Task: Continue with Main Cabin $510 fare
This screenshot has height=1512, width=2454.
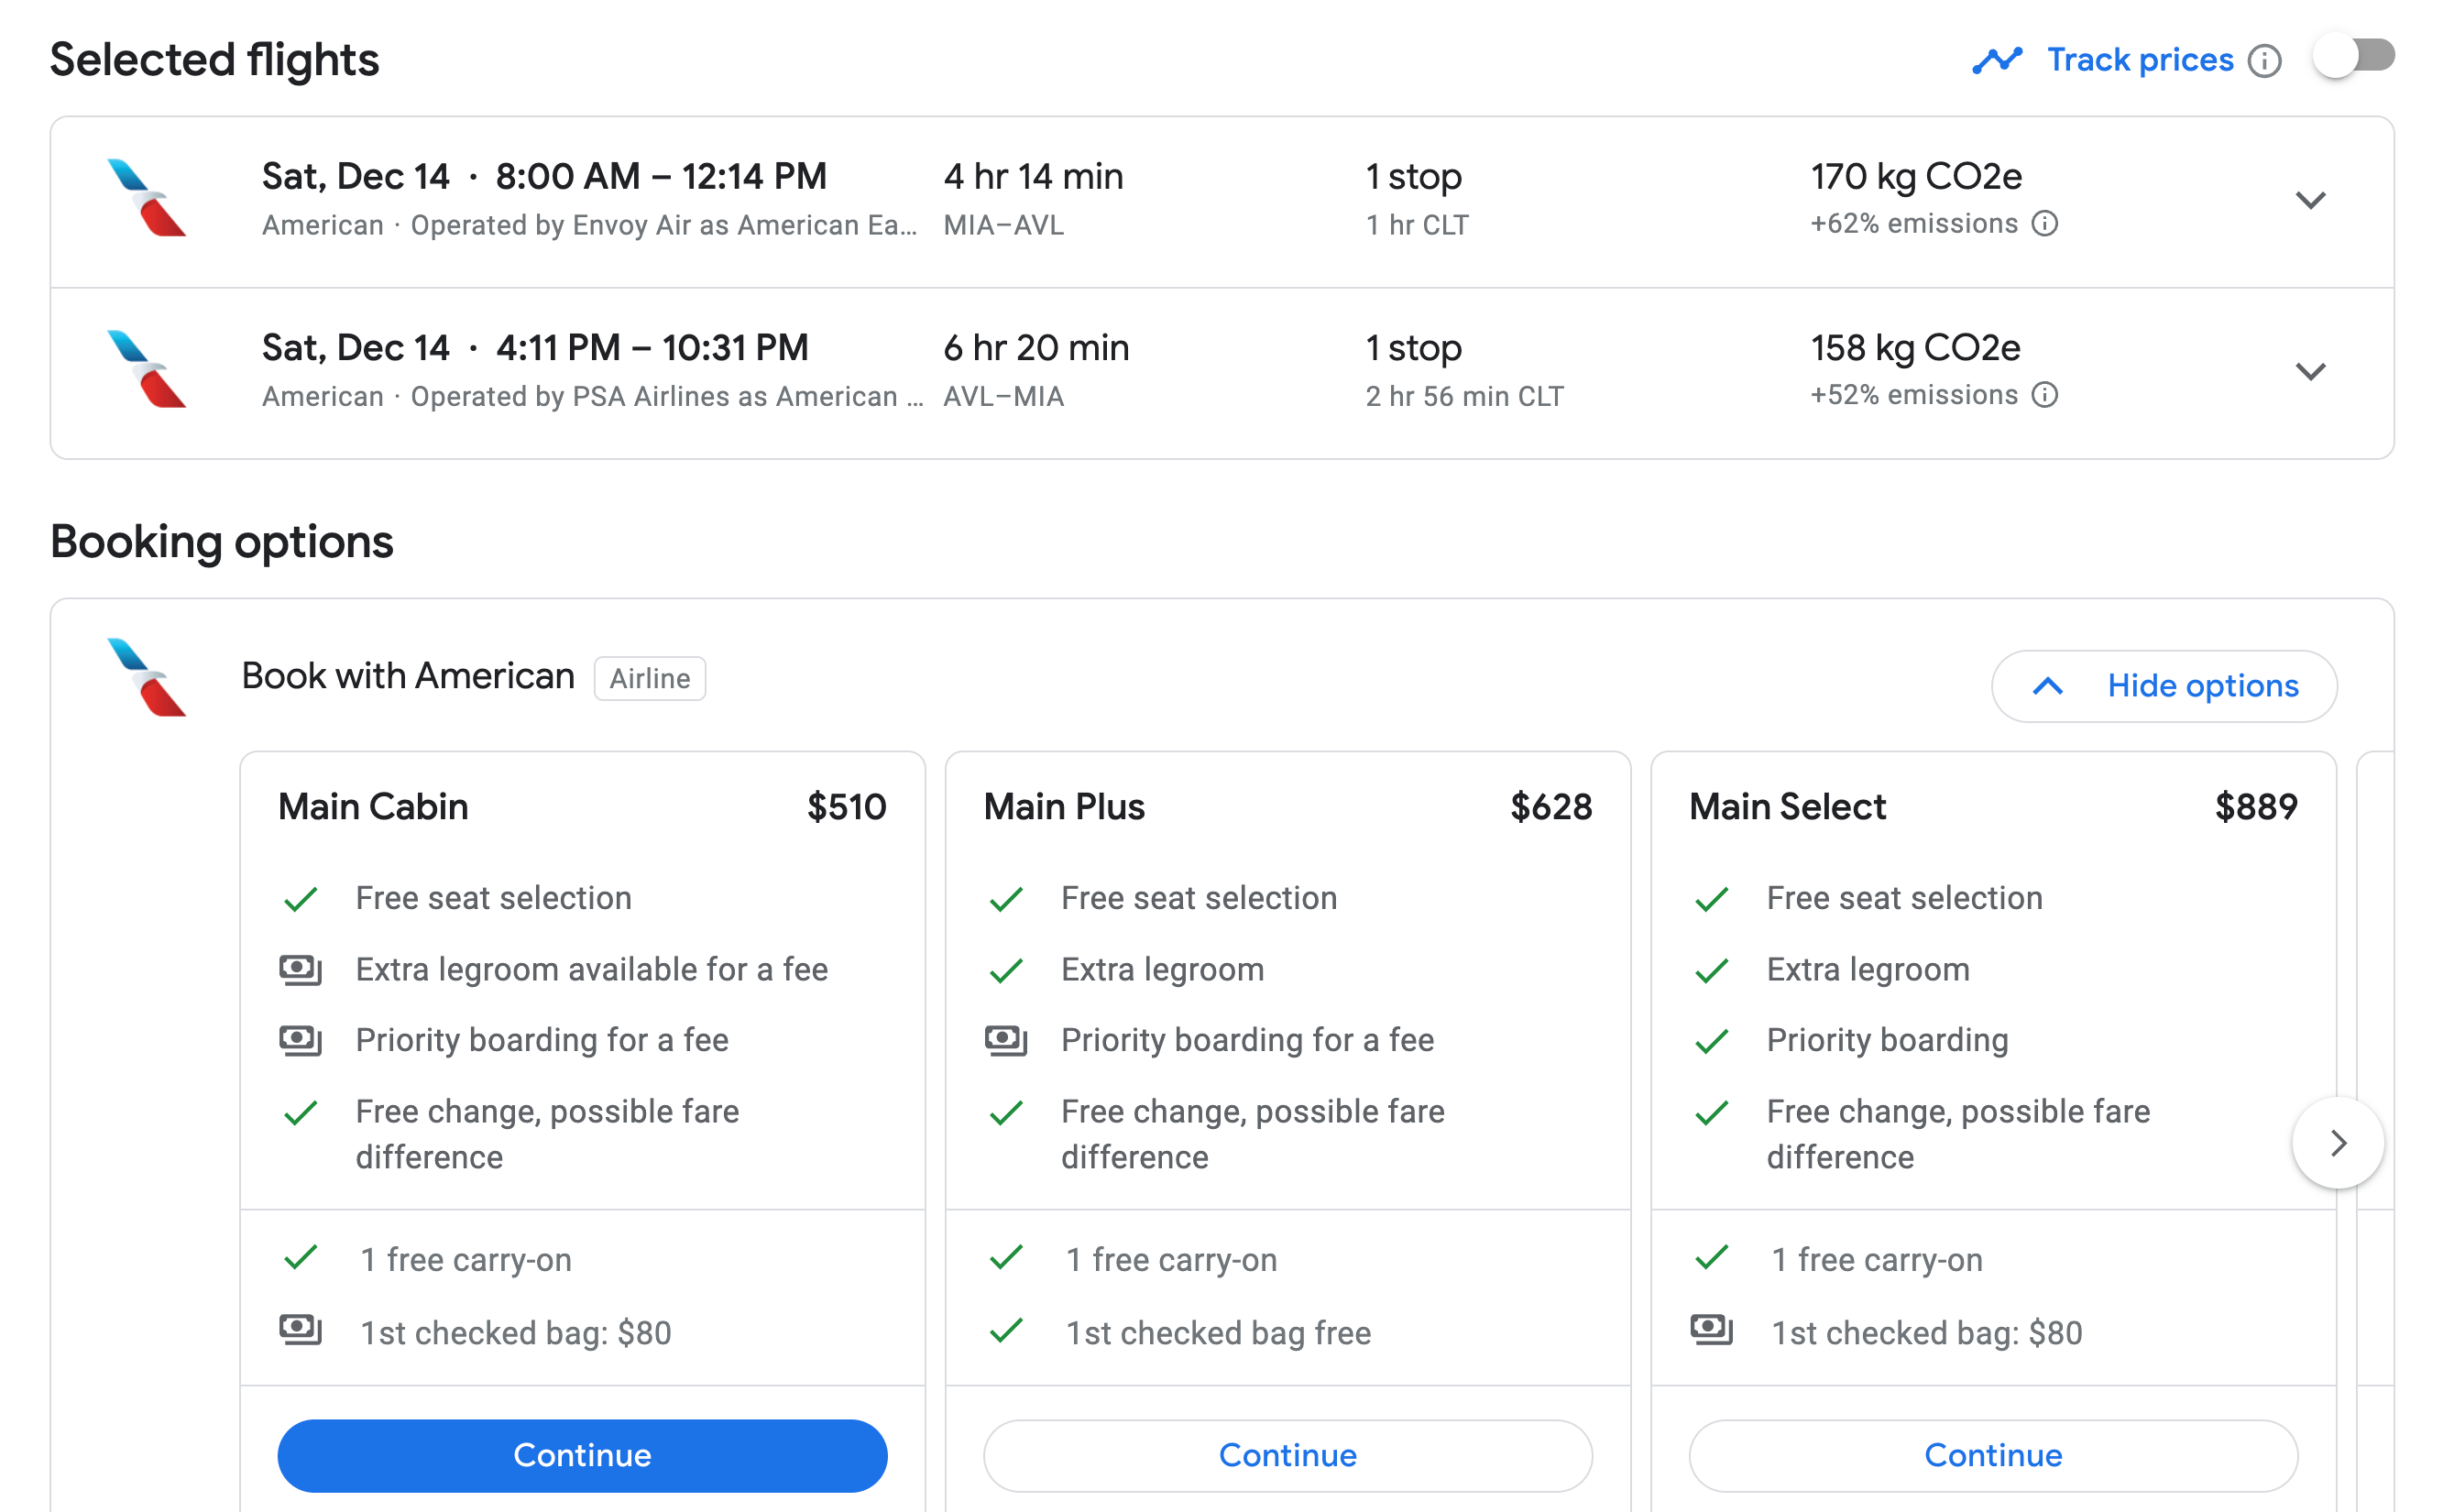Action: coord(582,1455)
